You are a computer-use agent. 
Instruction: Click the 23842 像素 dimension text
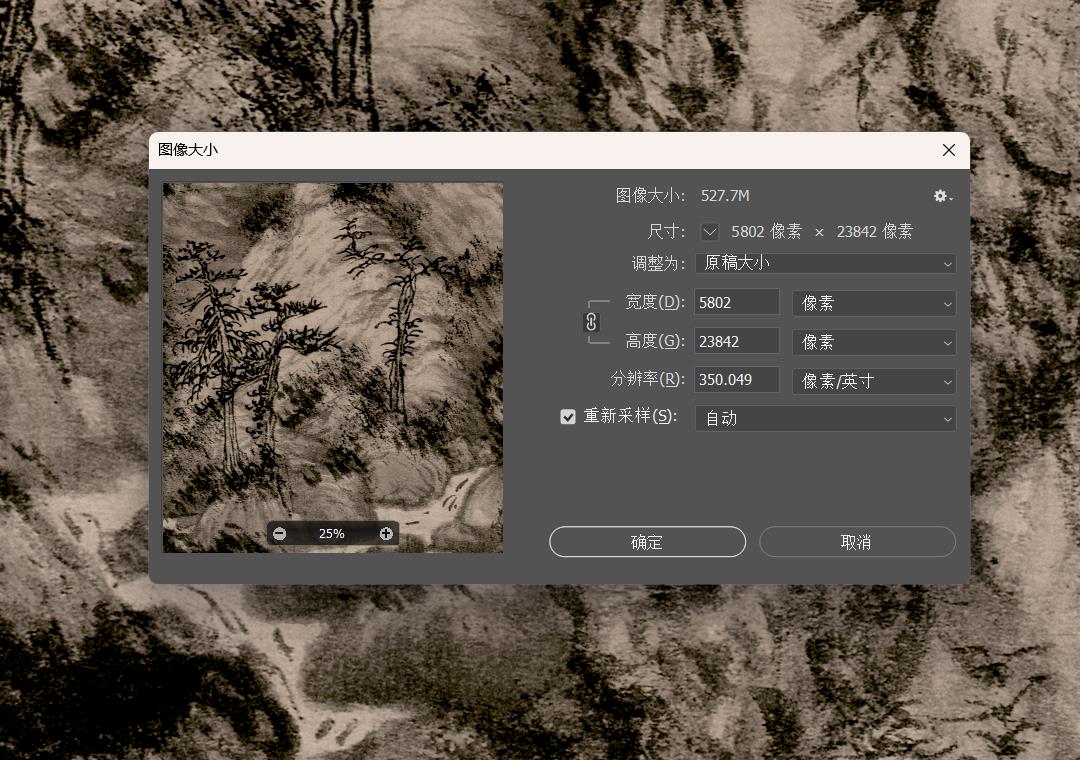click(874, 232)
